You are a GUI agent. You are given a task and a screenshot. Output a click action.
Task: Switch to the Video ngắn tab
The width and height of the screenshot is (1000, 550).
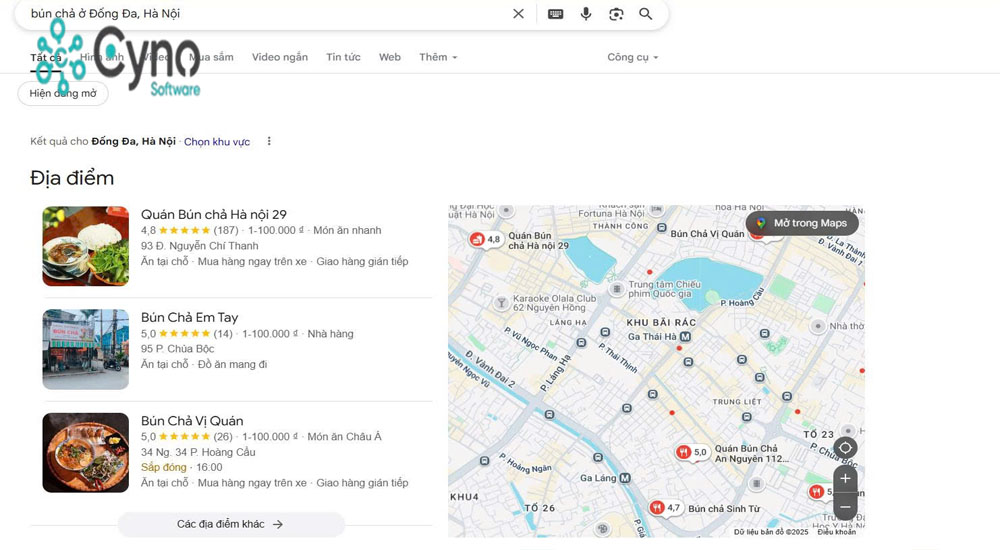[280, 57]
